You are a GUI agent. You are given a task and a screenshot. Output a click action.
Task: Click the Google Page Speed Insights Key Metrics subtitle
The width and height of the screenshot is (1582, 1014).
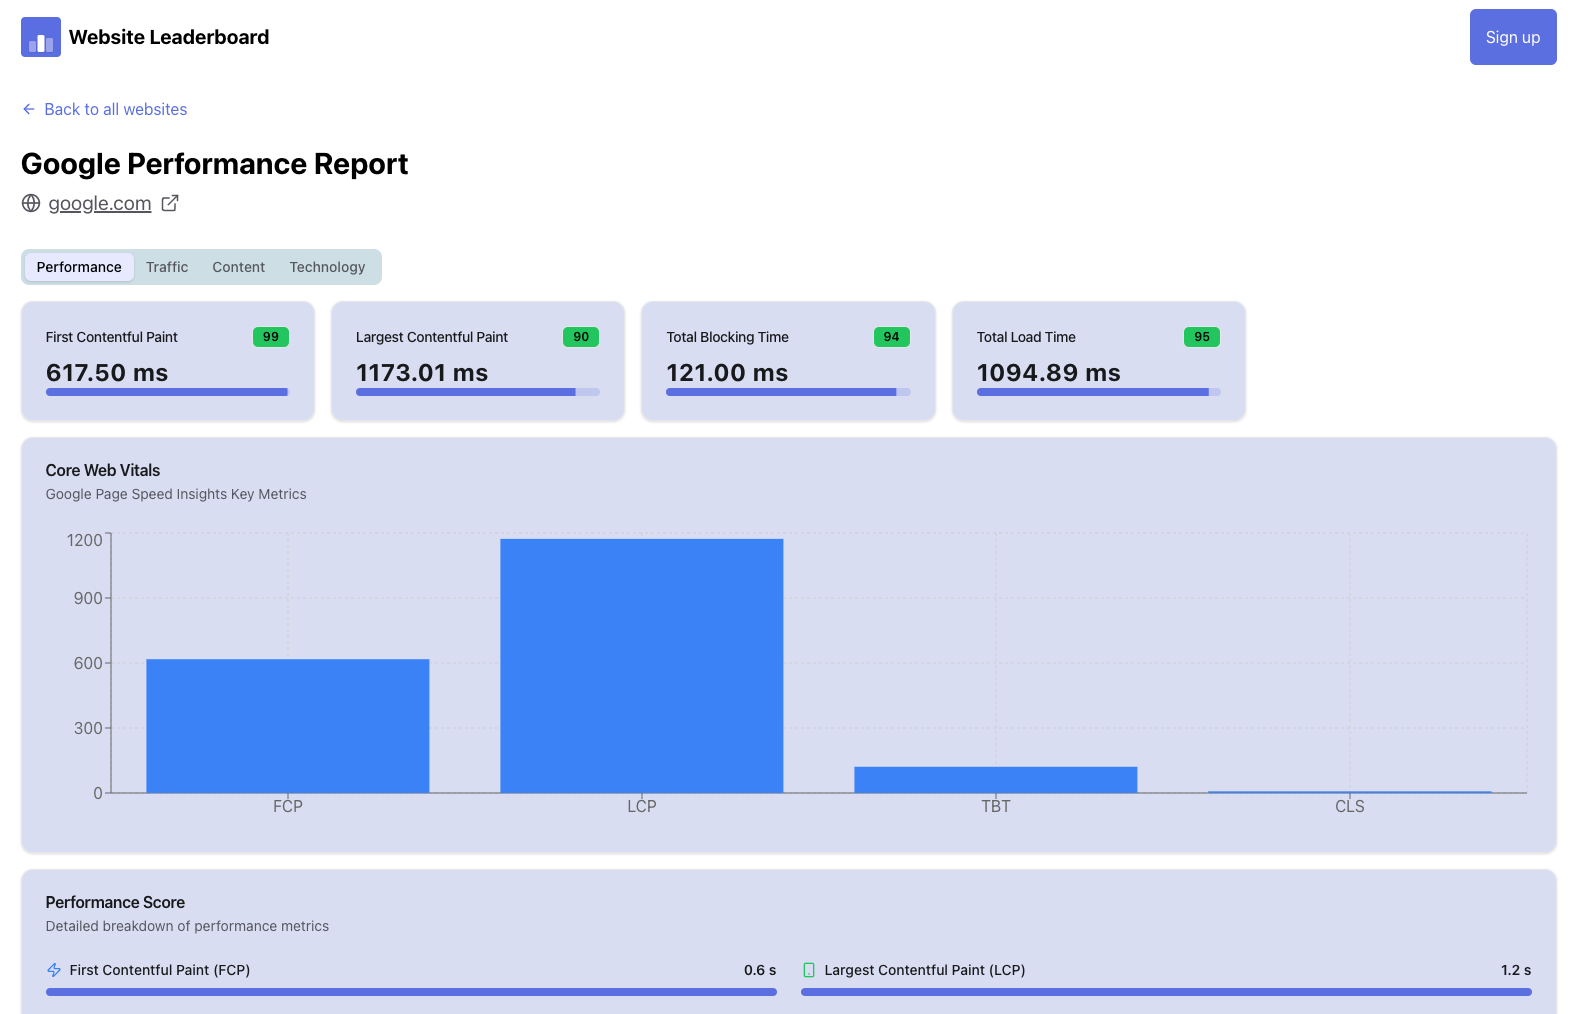[x=176, y=494]
